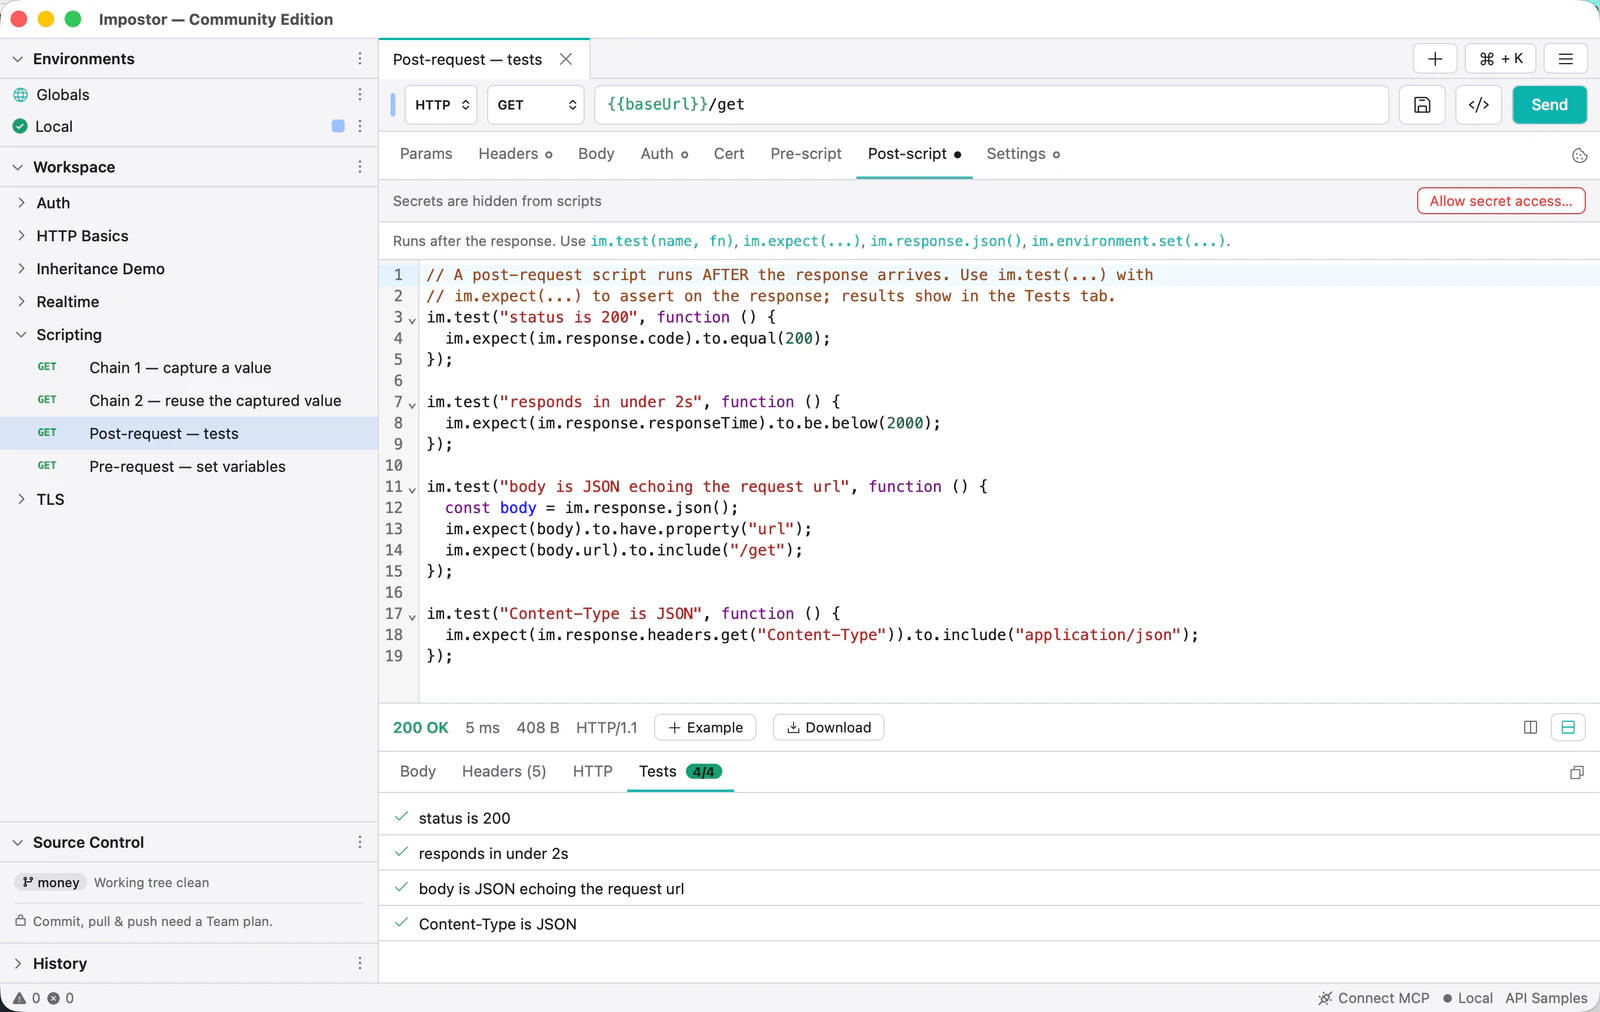The height and width of the screenshot is (1012, 1600).
Task: Open Local environment options menu
Action: coord(360,126)
